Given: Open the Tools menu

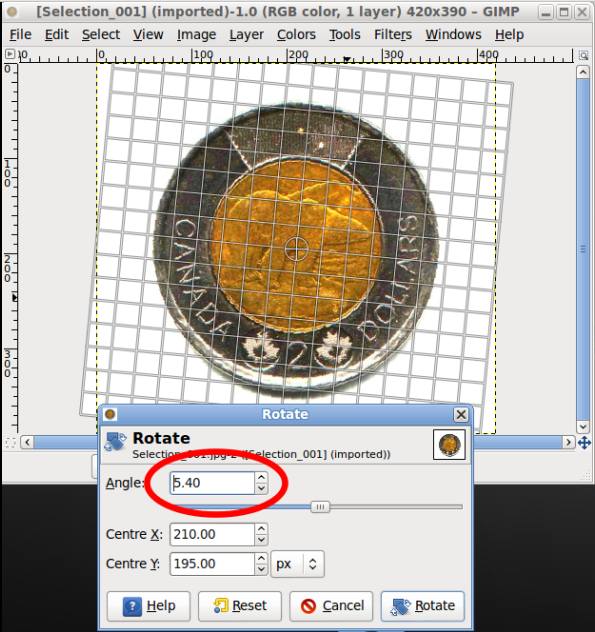Looking at the screenshot, I should pyautogui.click(x=345, y=35).
